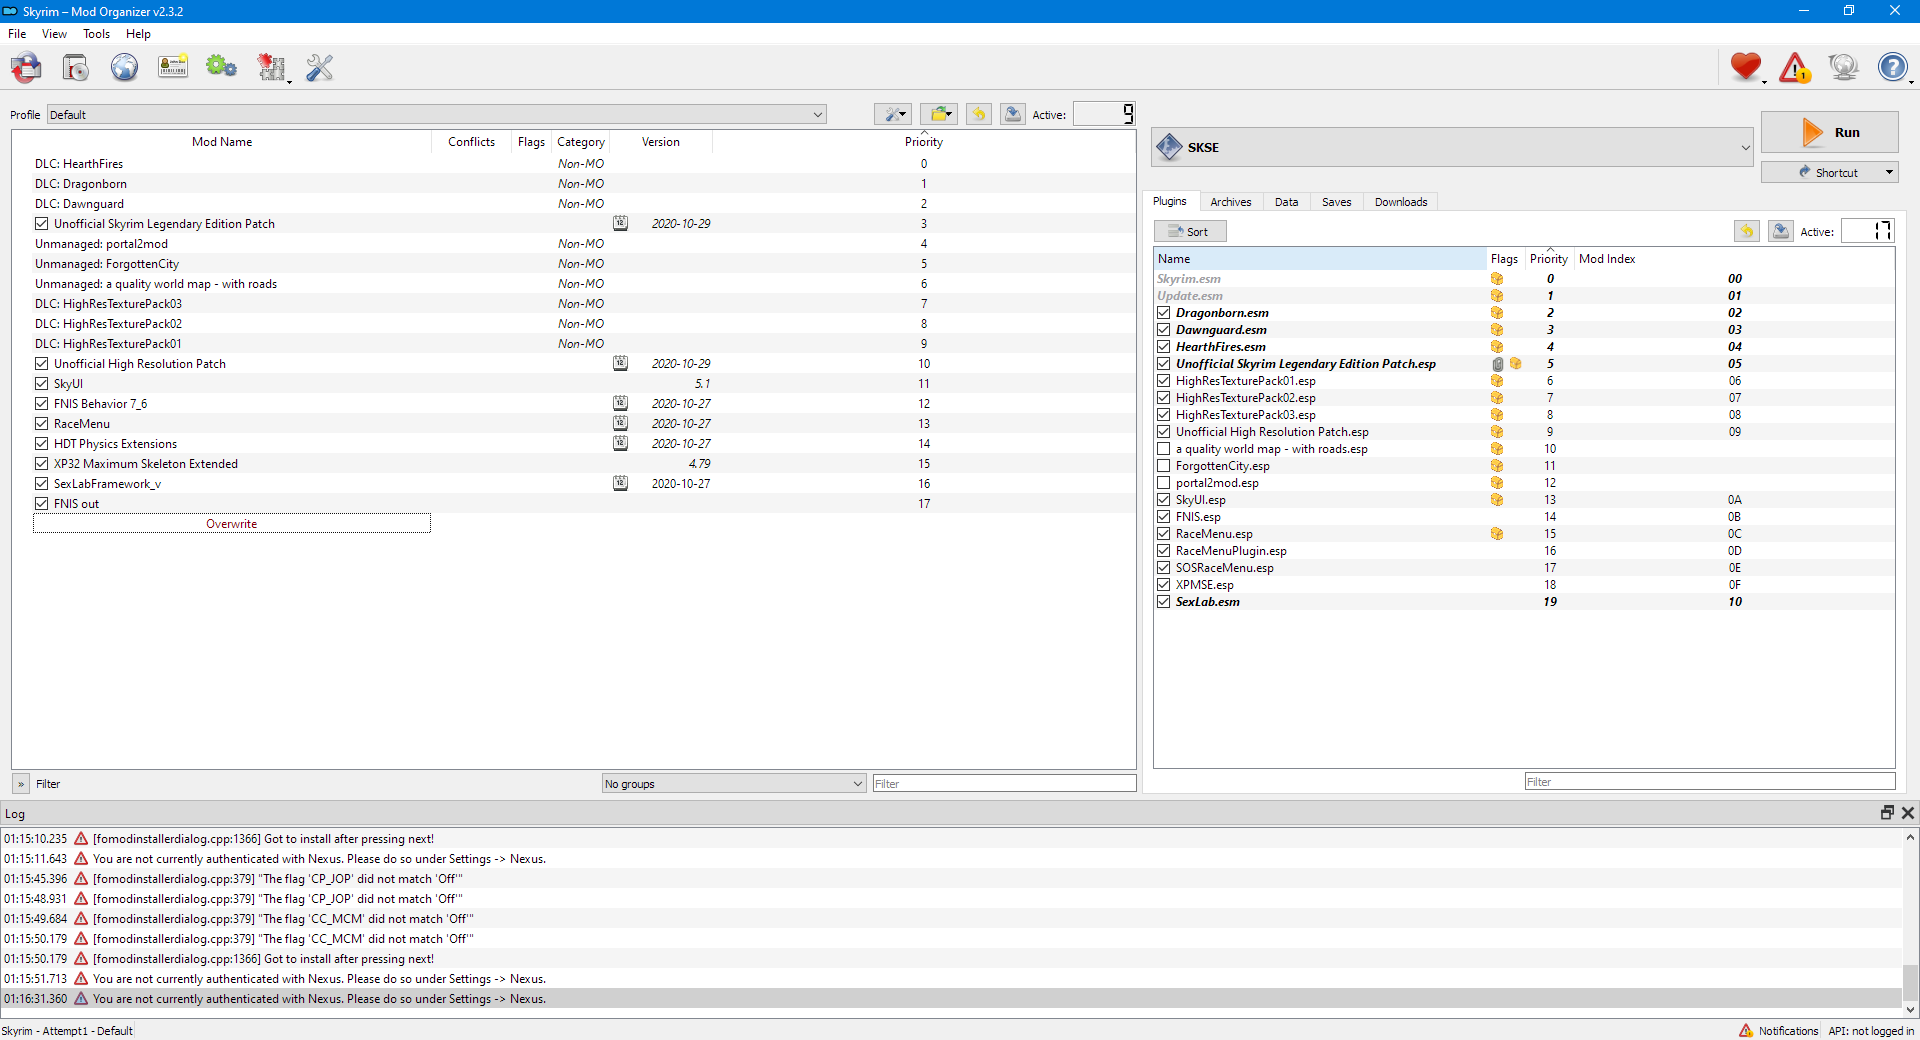
Task: Click the calendar flag icon for RaceMenu
Action: tap(621, 423)
